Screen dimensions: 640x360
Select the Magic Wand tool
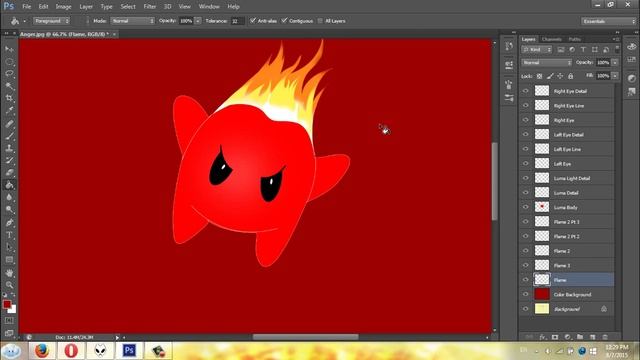pos(9,86)
